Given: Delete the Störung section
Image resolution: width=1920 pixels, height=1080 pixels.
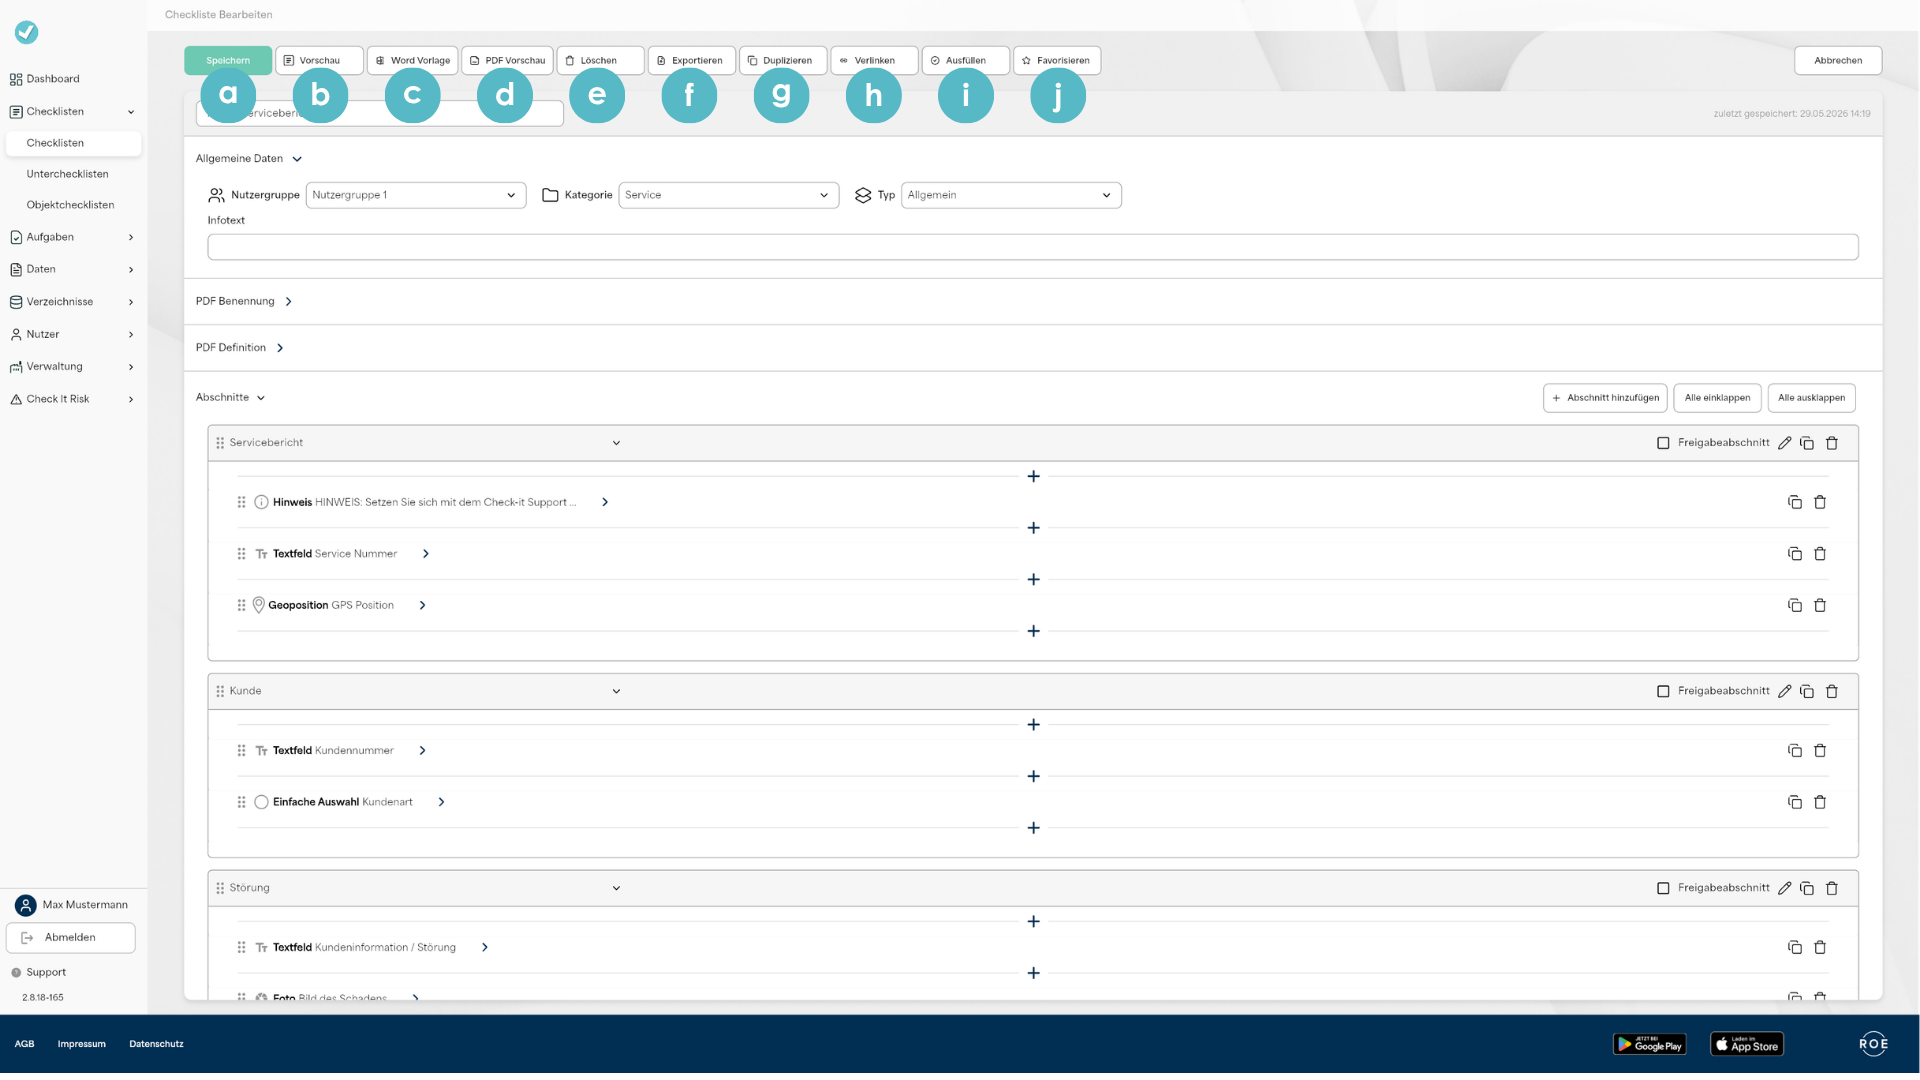Looking at the screenshot, I should point(1832,888).
